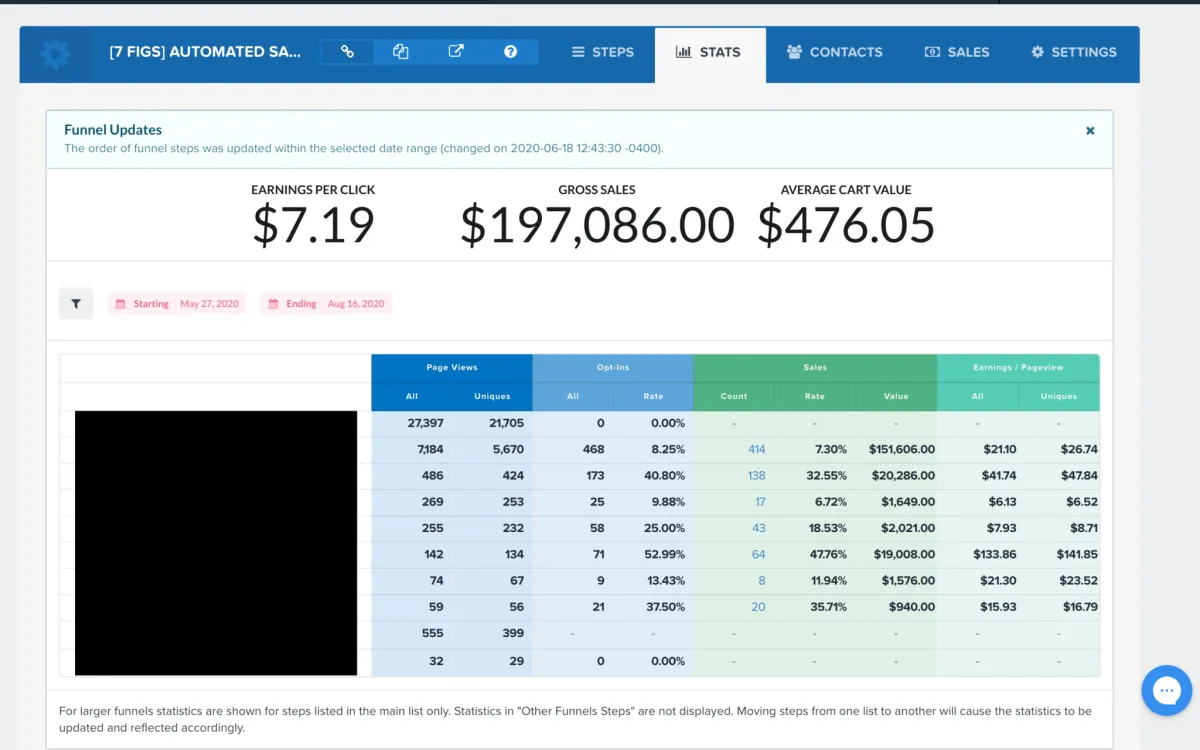
Task: Open the filter funnel icon button
Action: (76, 304)
